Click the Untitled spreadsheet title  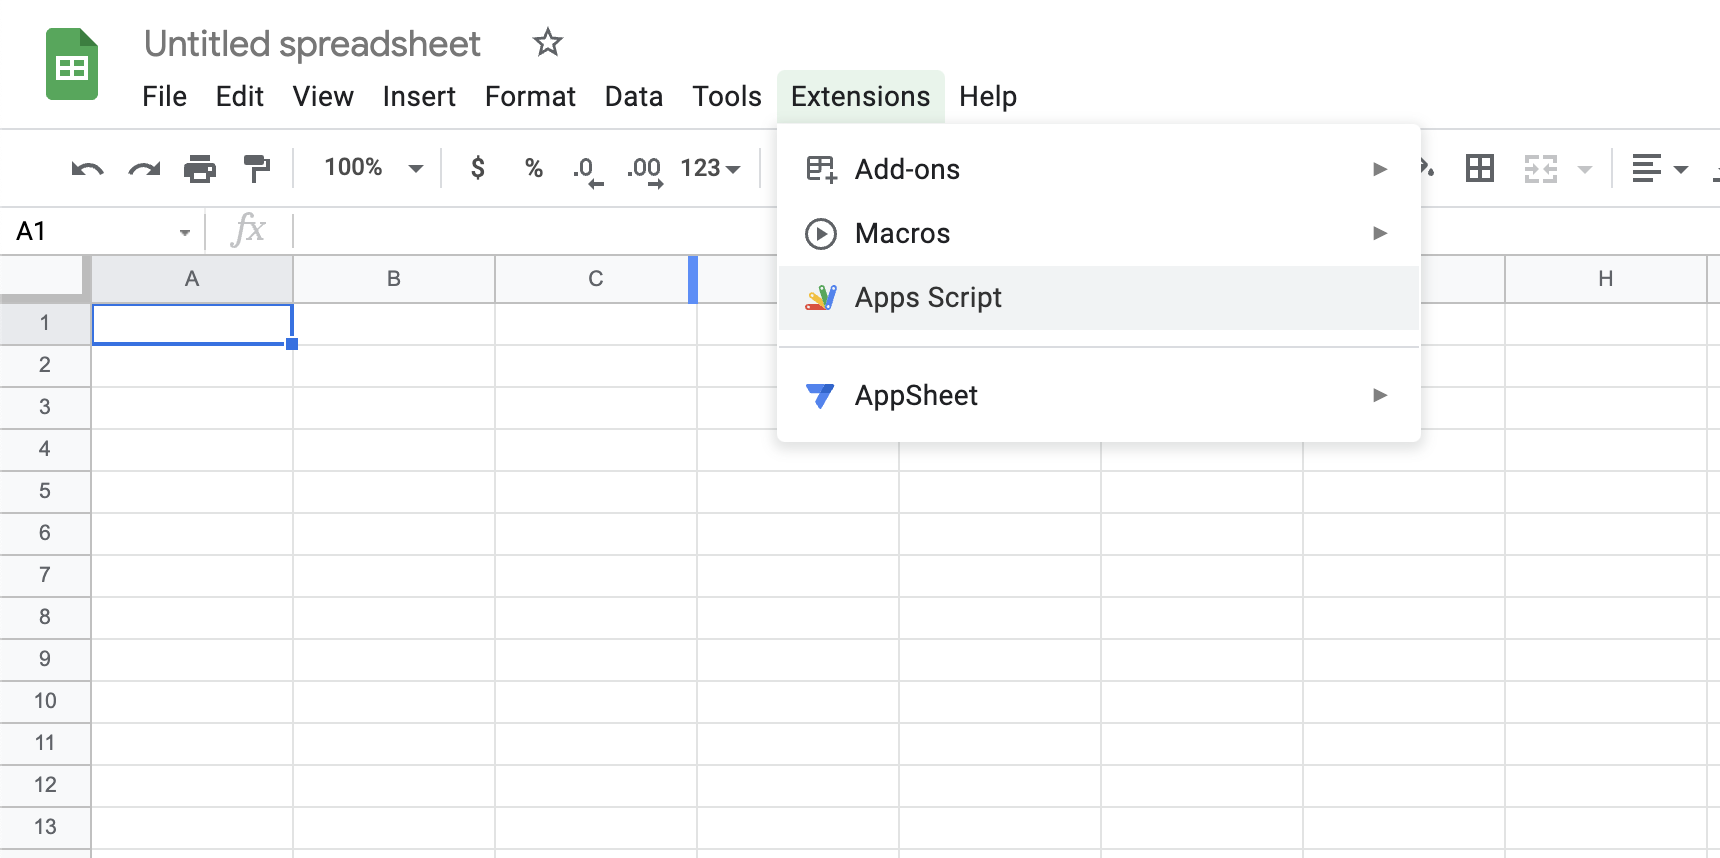tap(312, 44)
